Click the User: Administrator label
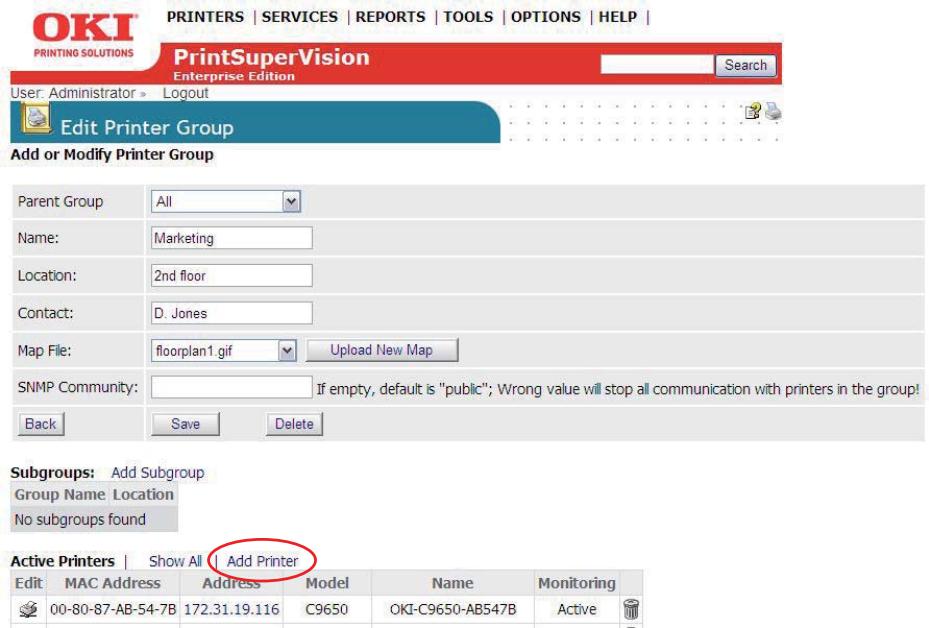Screen dimensions: 929x628 [x=73, y=93]
